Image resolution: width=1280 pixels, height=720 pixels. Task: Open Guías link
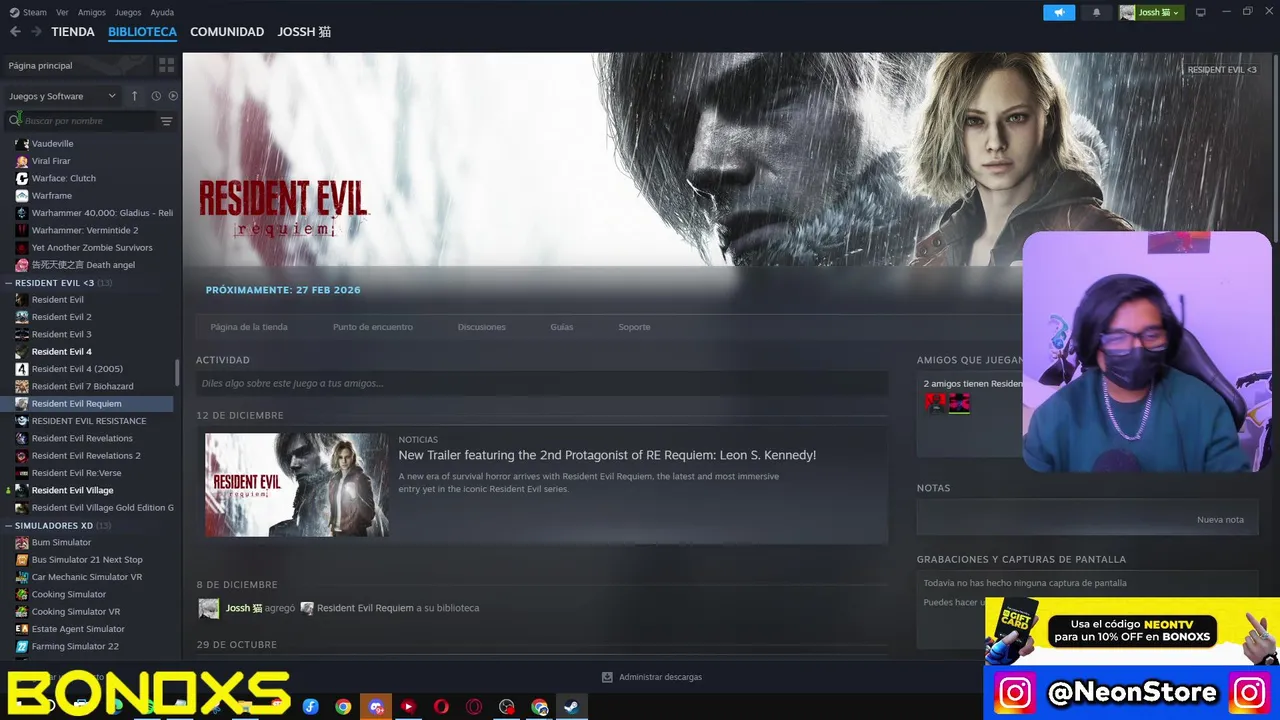point(562,327)
